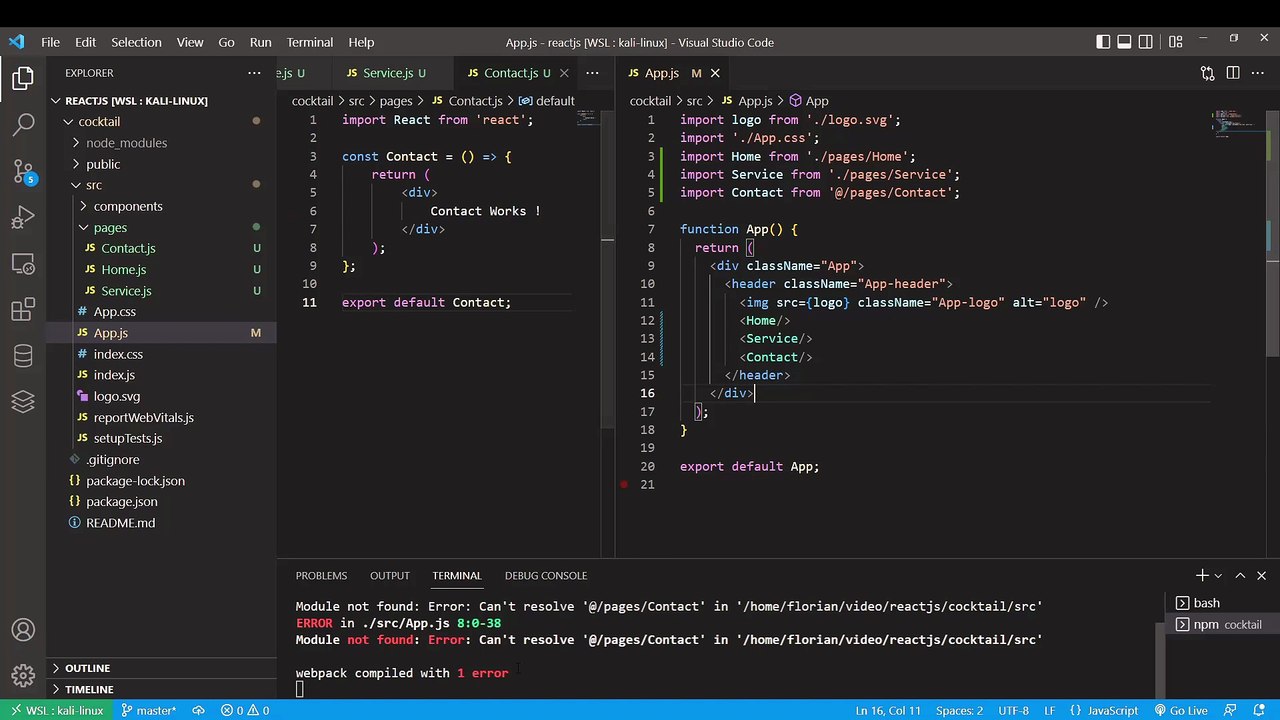Customize layout icon in title bar

tap(1176, 42)
